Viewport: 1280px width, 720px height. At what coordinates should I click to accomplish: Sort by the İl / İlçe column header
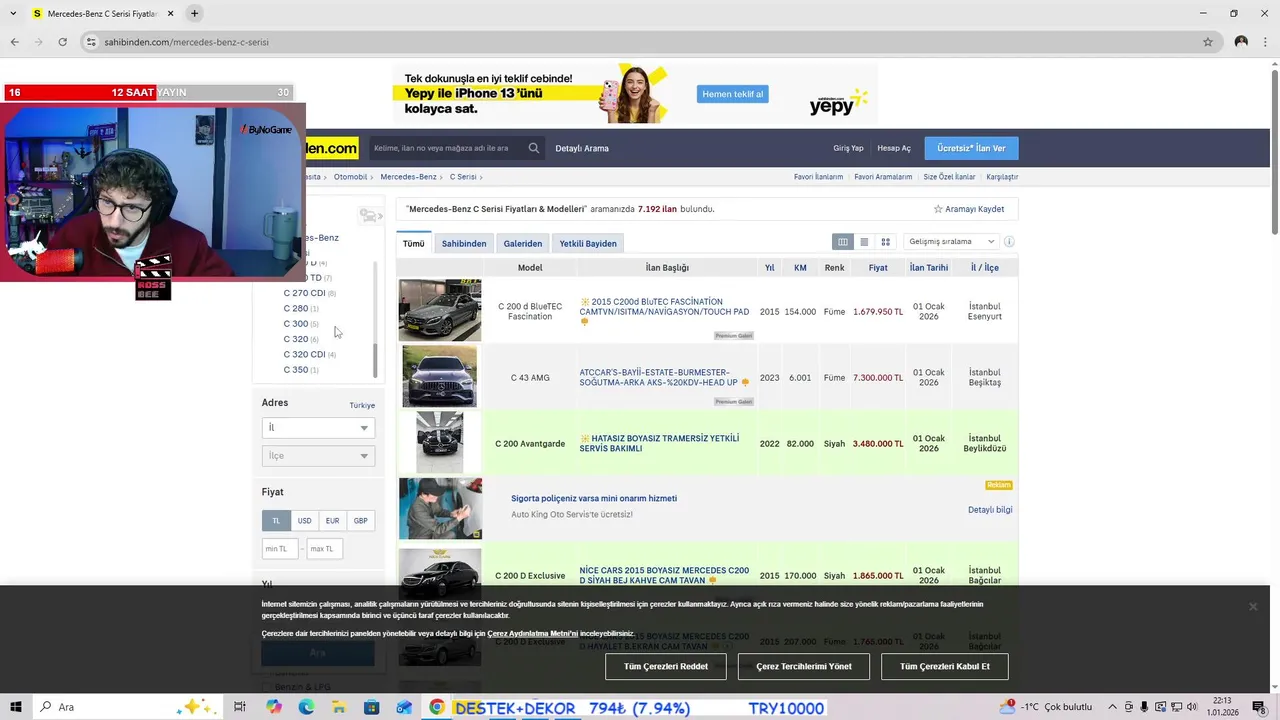(985, 268)
